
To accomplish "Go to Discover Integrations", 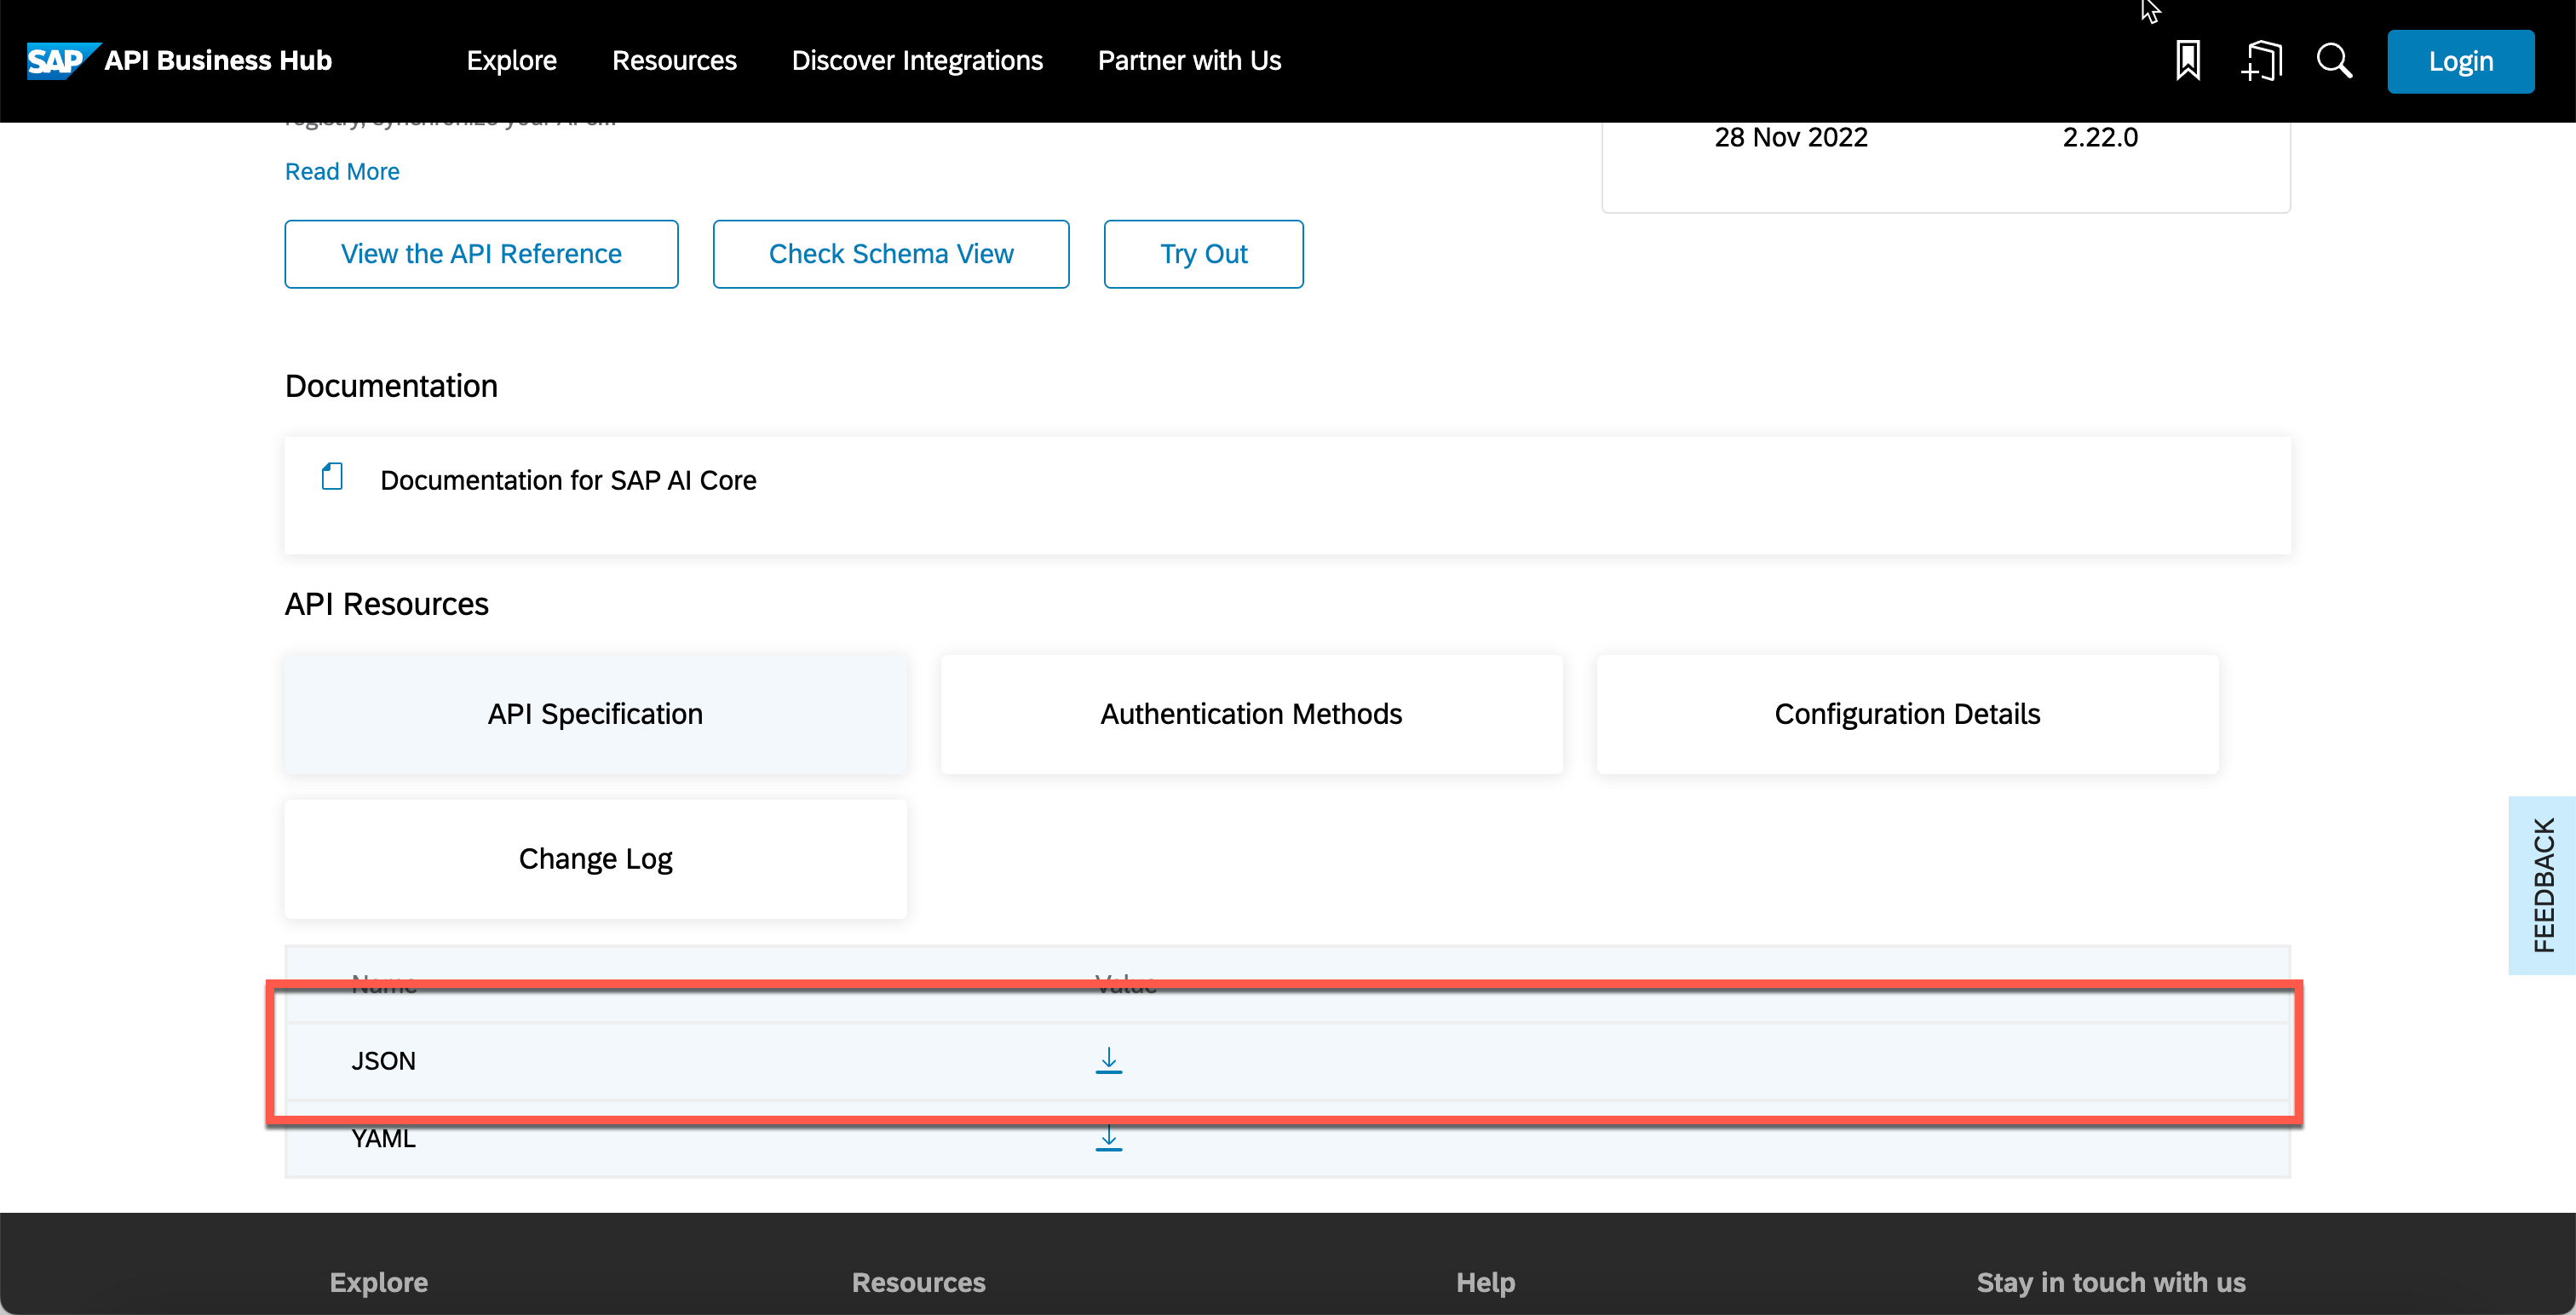I will (917, 61).
